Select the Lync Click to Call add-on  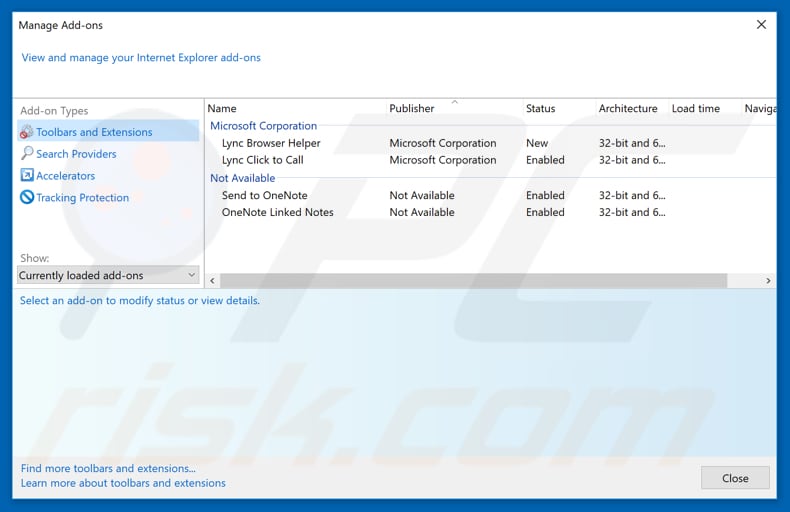click(x=262, y=160)
